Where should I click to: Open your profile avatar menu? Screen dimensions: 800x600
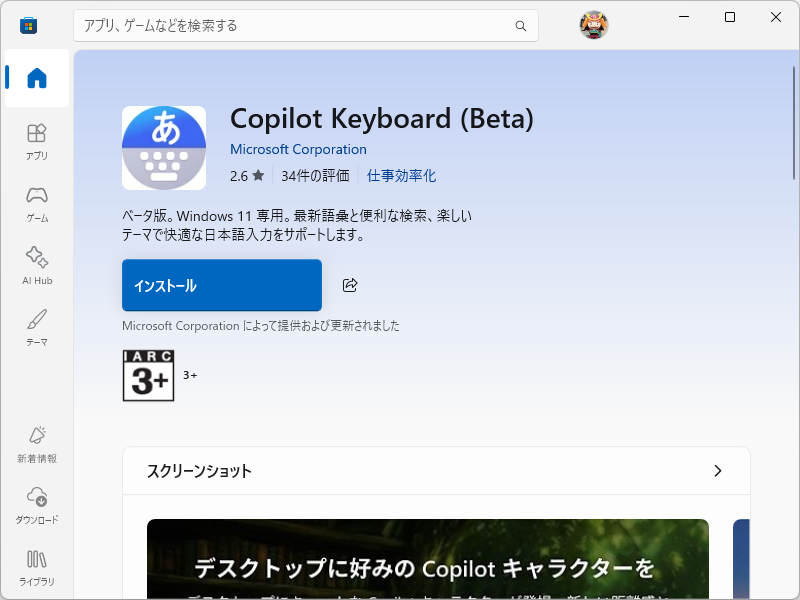point(593,26)
